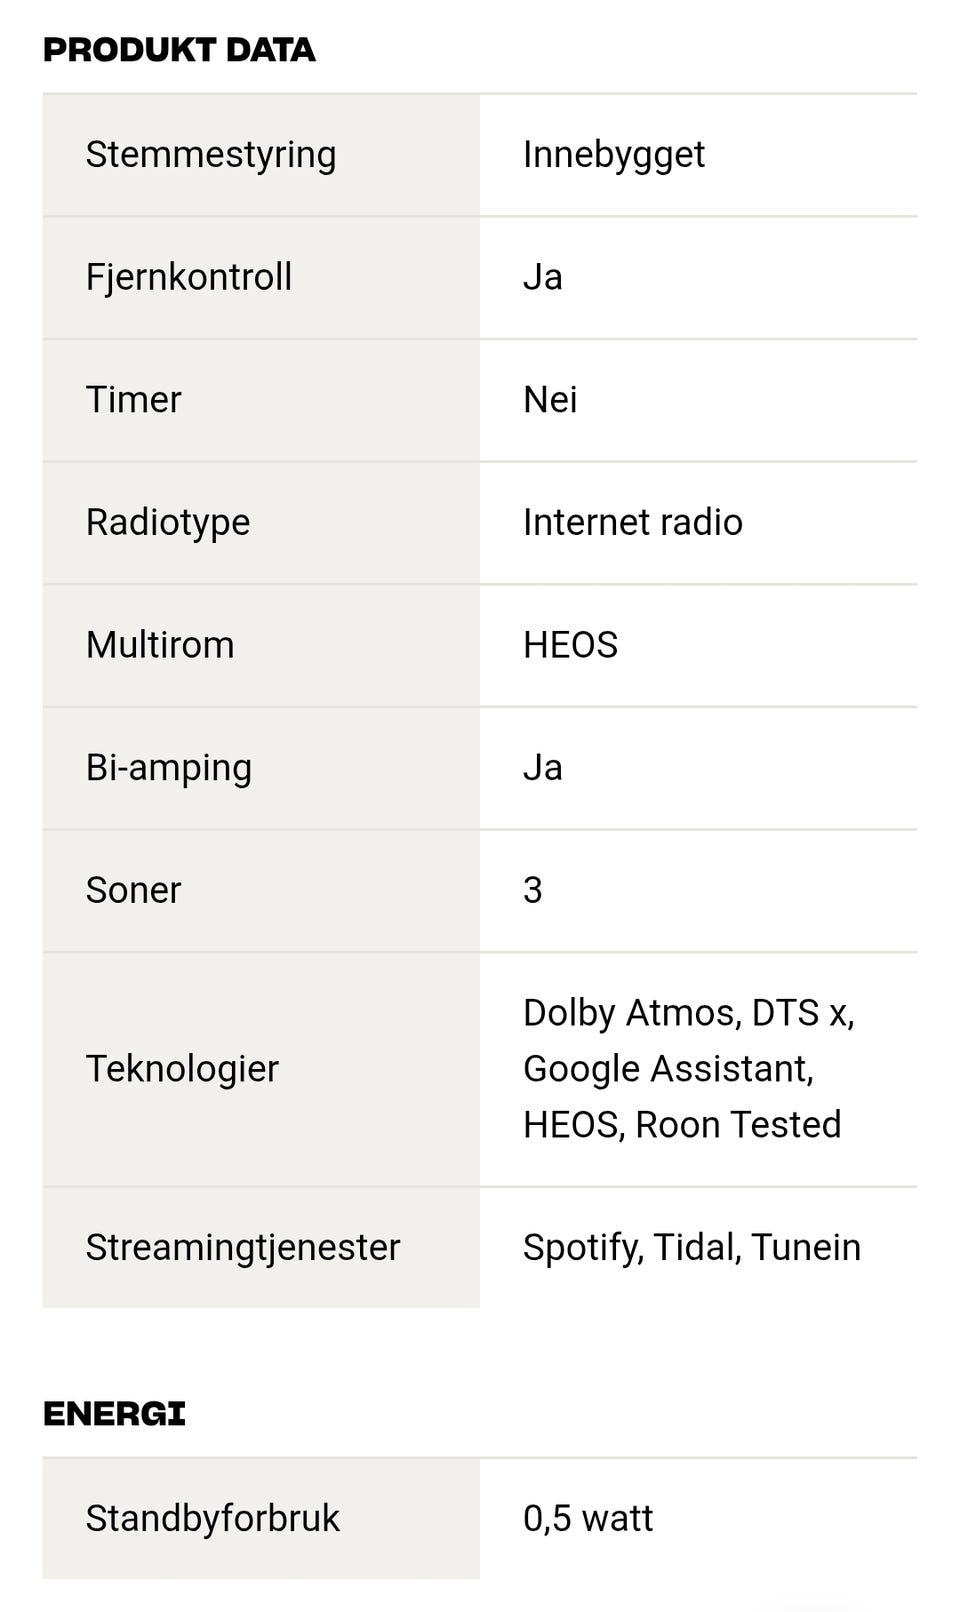This screenshot has height=1612, width=960.
Task: Click the Streamingtjenester row label
Action: [x=243, y=1247]
